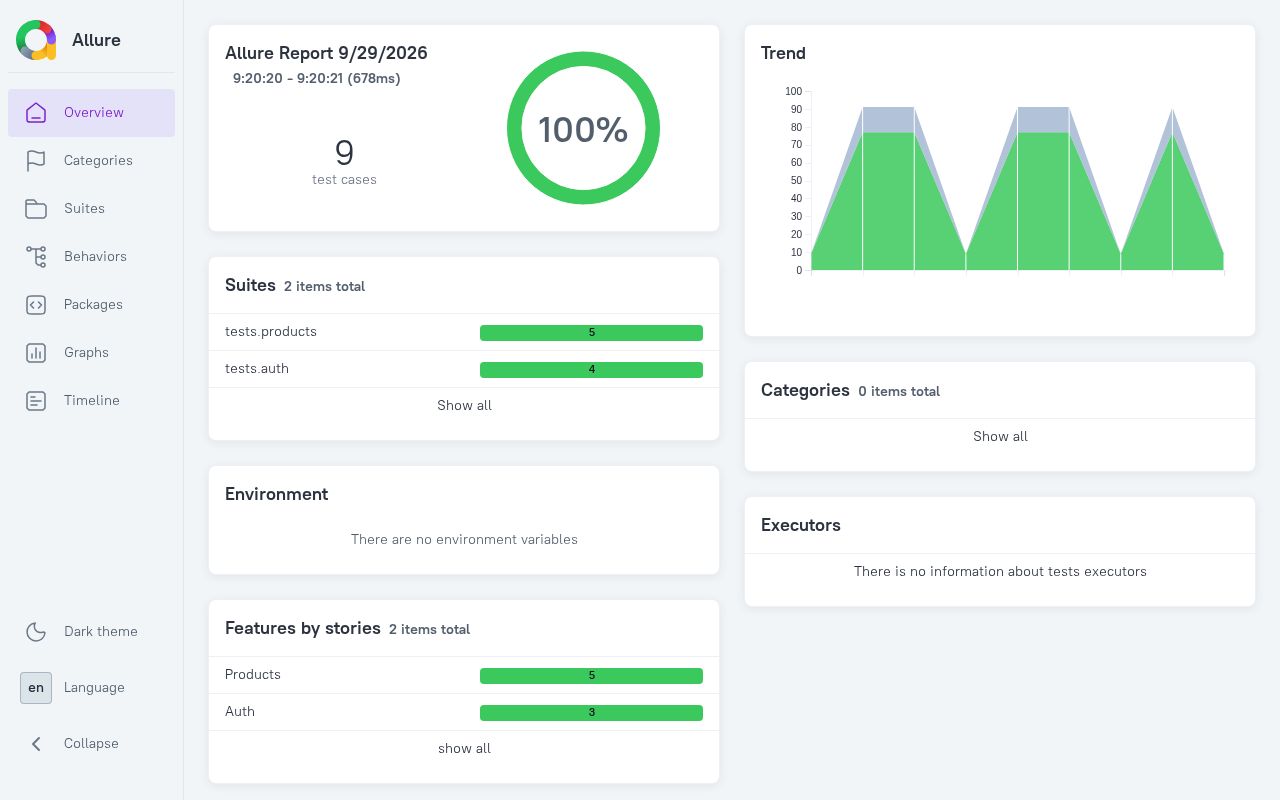Click the 'Allure Report 9/29/2026' title

(326, 53)
